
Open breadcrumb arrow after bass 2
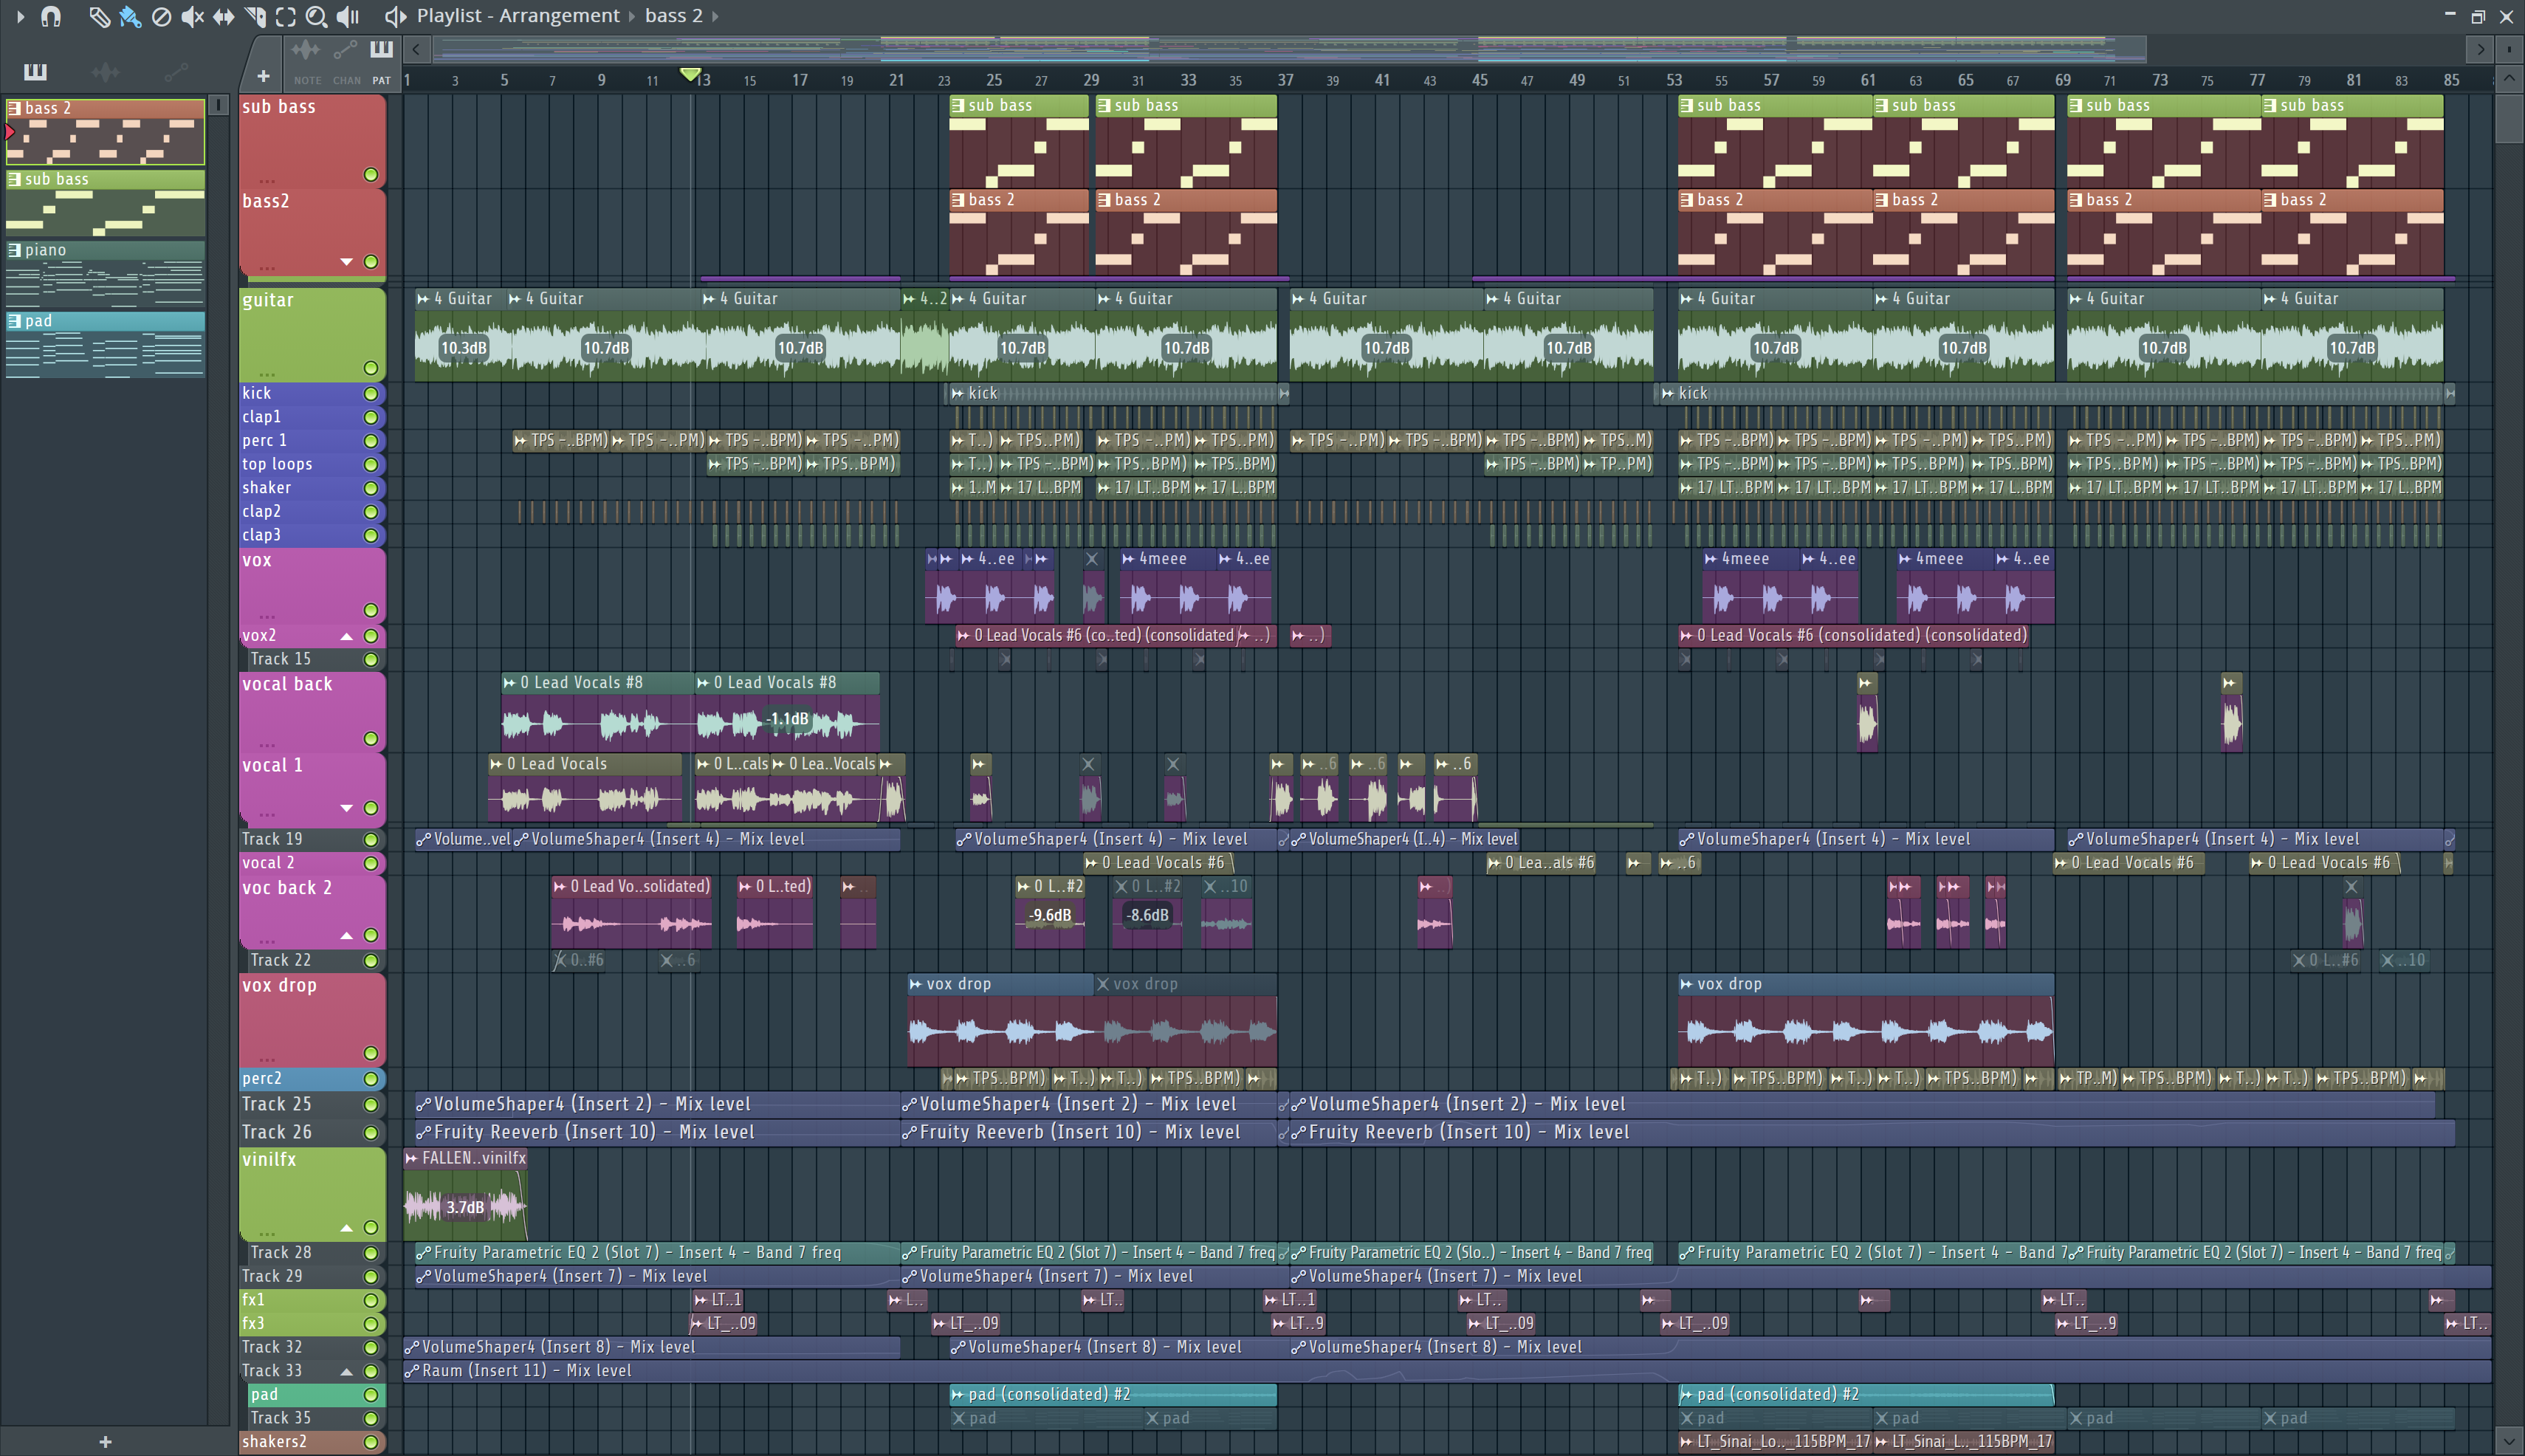coord(715,16)
